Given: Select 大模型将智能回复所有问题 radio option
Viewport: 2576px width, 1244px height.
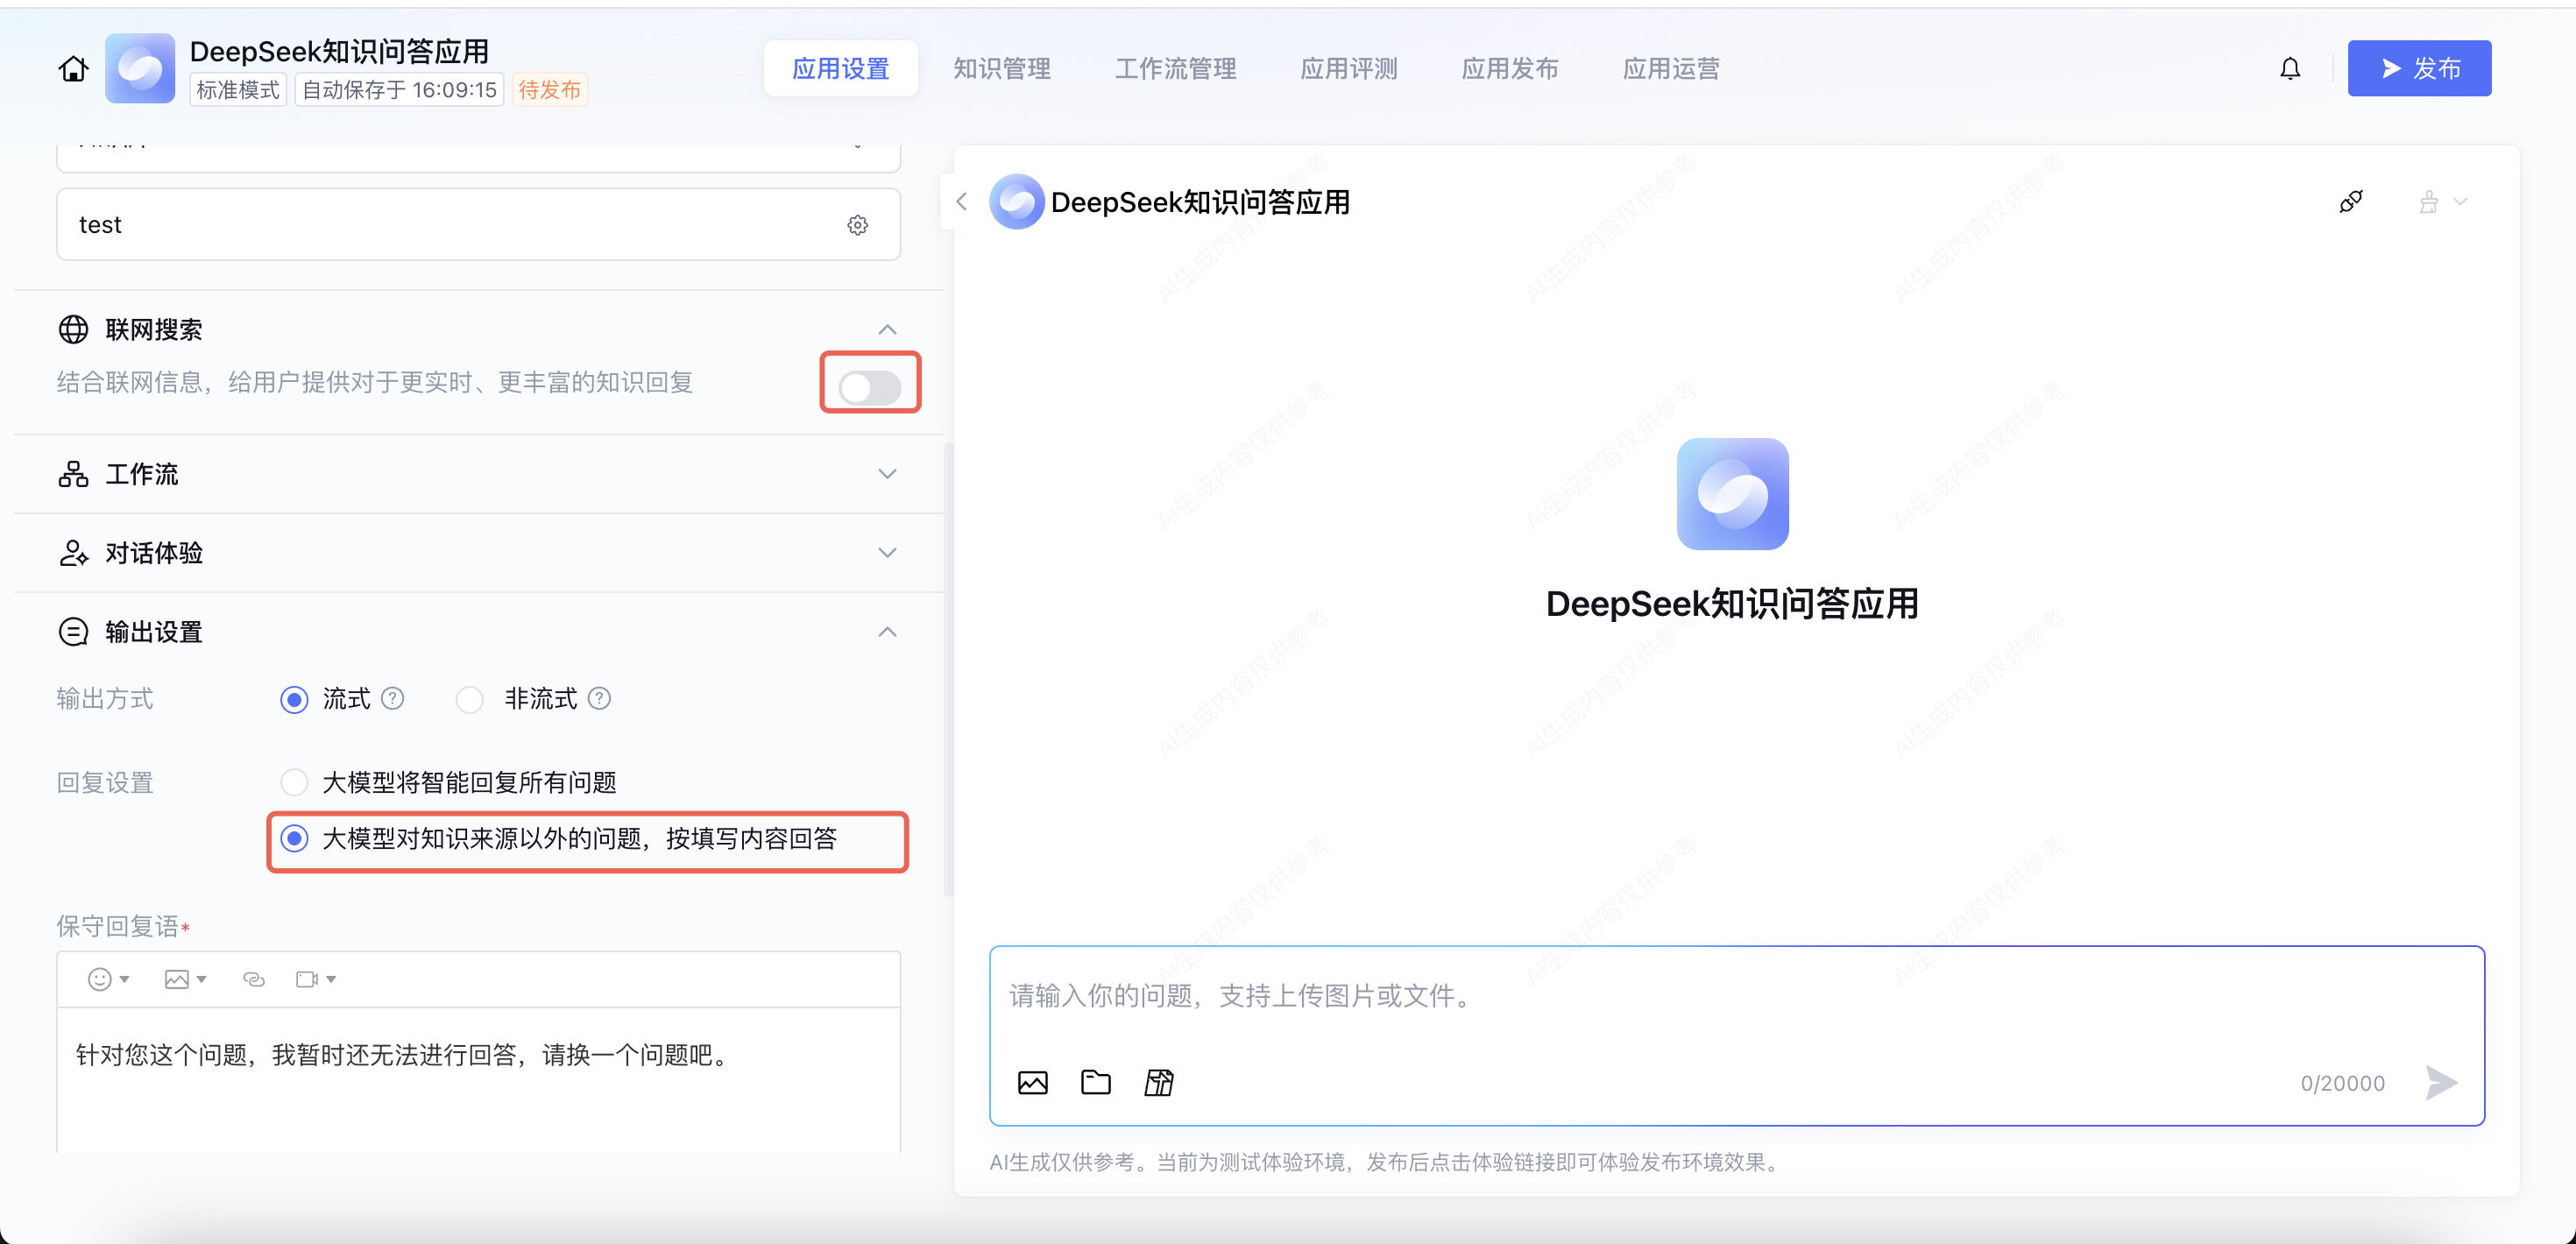Looking at the screenshot, I should click(x=294, y=782).
